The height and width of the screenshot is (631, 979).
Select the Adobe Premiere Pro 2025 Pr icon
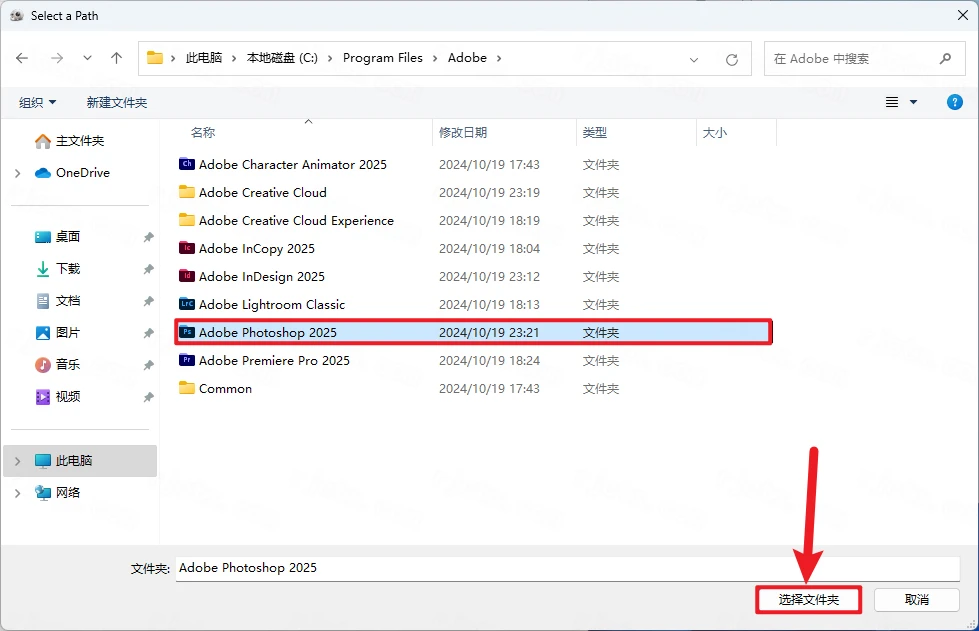pyautogui.click(x=187, y=360)
